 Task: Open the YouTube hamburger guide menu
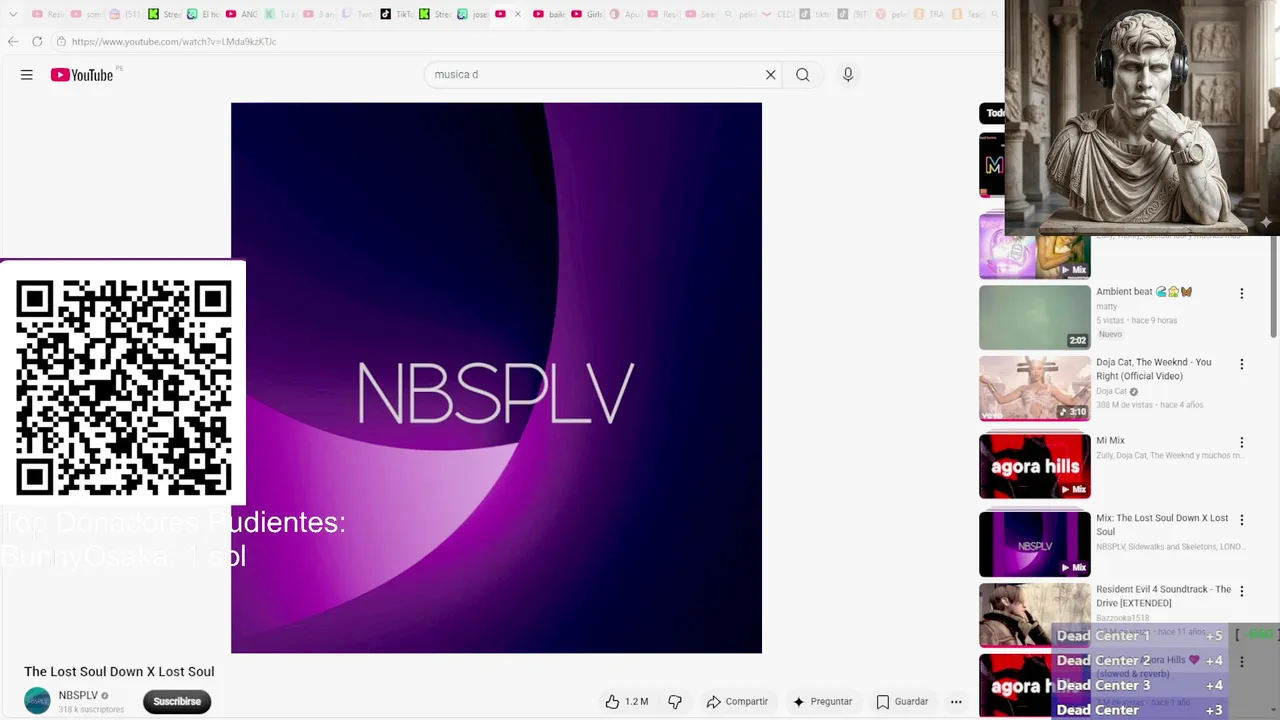pyautogui.click(x=27, y=75)
